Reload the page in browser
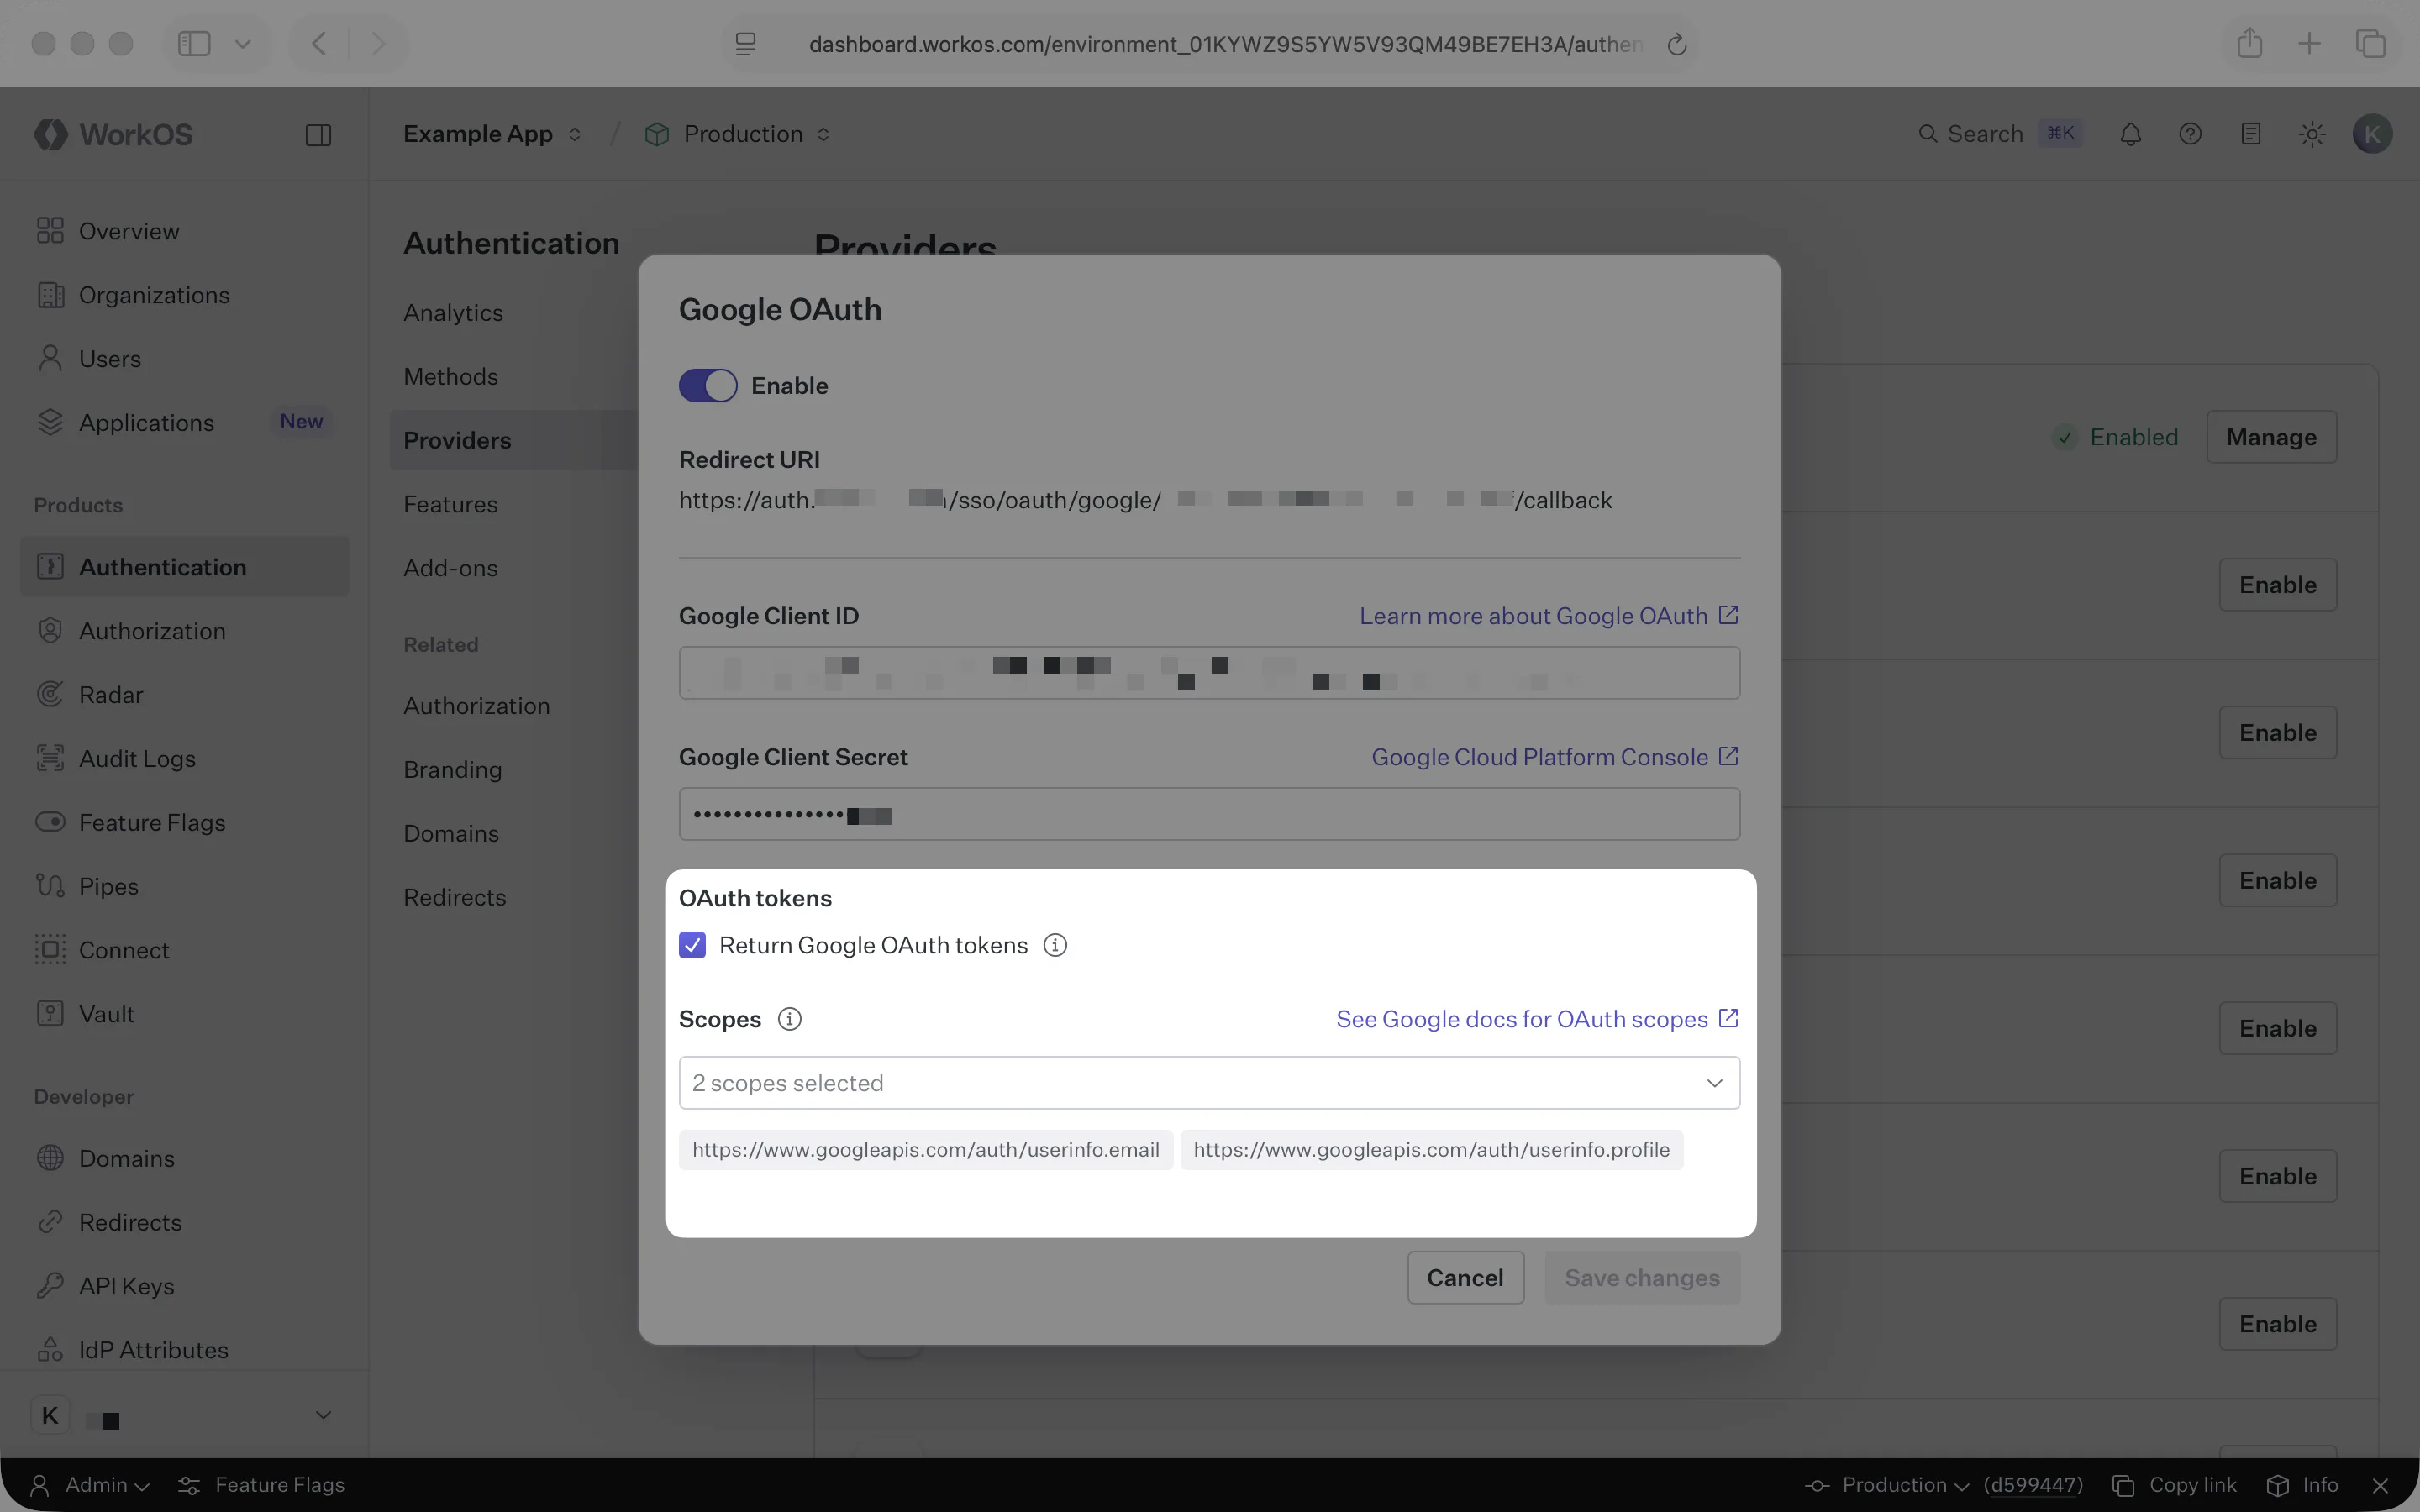Image resolution: width=2420 pixels, height=1512 pixels. tap(1677, 44)
